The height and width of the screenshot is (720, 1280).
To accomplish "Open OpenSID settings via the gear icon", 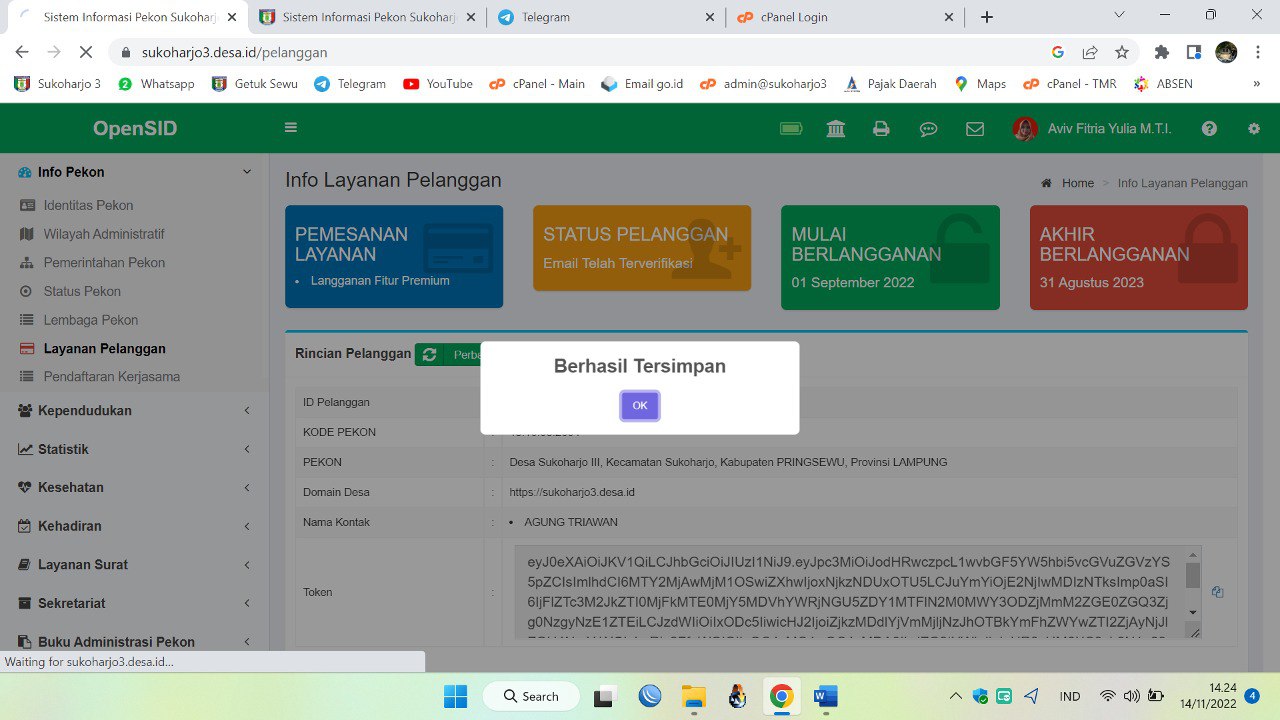I will coord(1252,127).
